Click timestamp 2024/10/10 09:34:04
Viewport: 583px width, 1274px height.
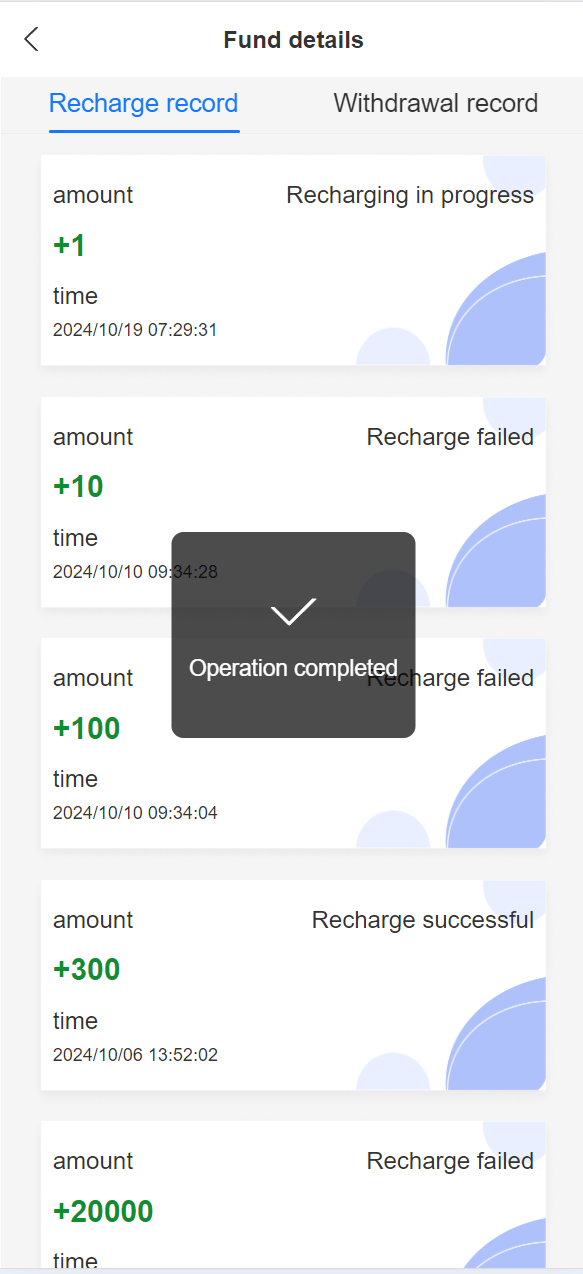(x=135, y=813)
